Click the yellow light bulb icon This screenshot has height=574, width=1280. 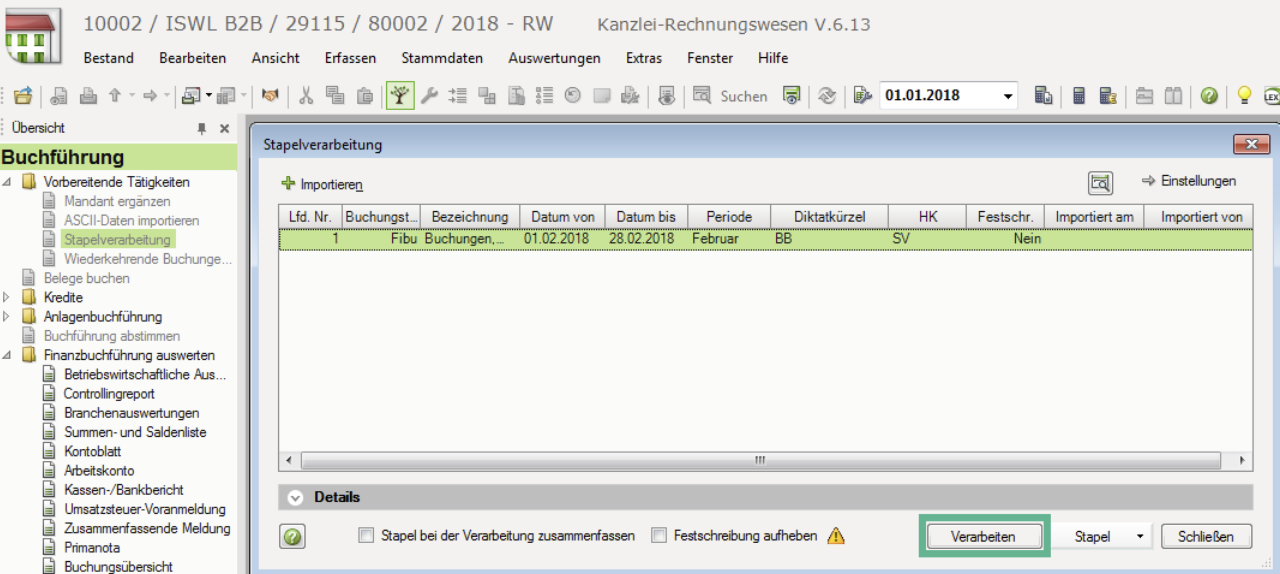[1245, 96]
